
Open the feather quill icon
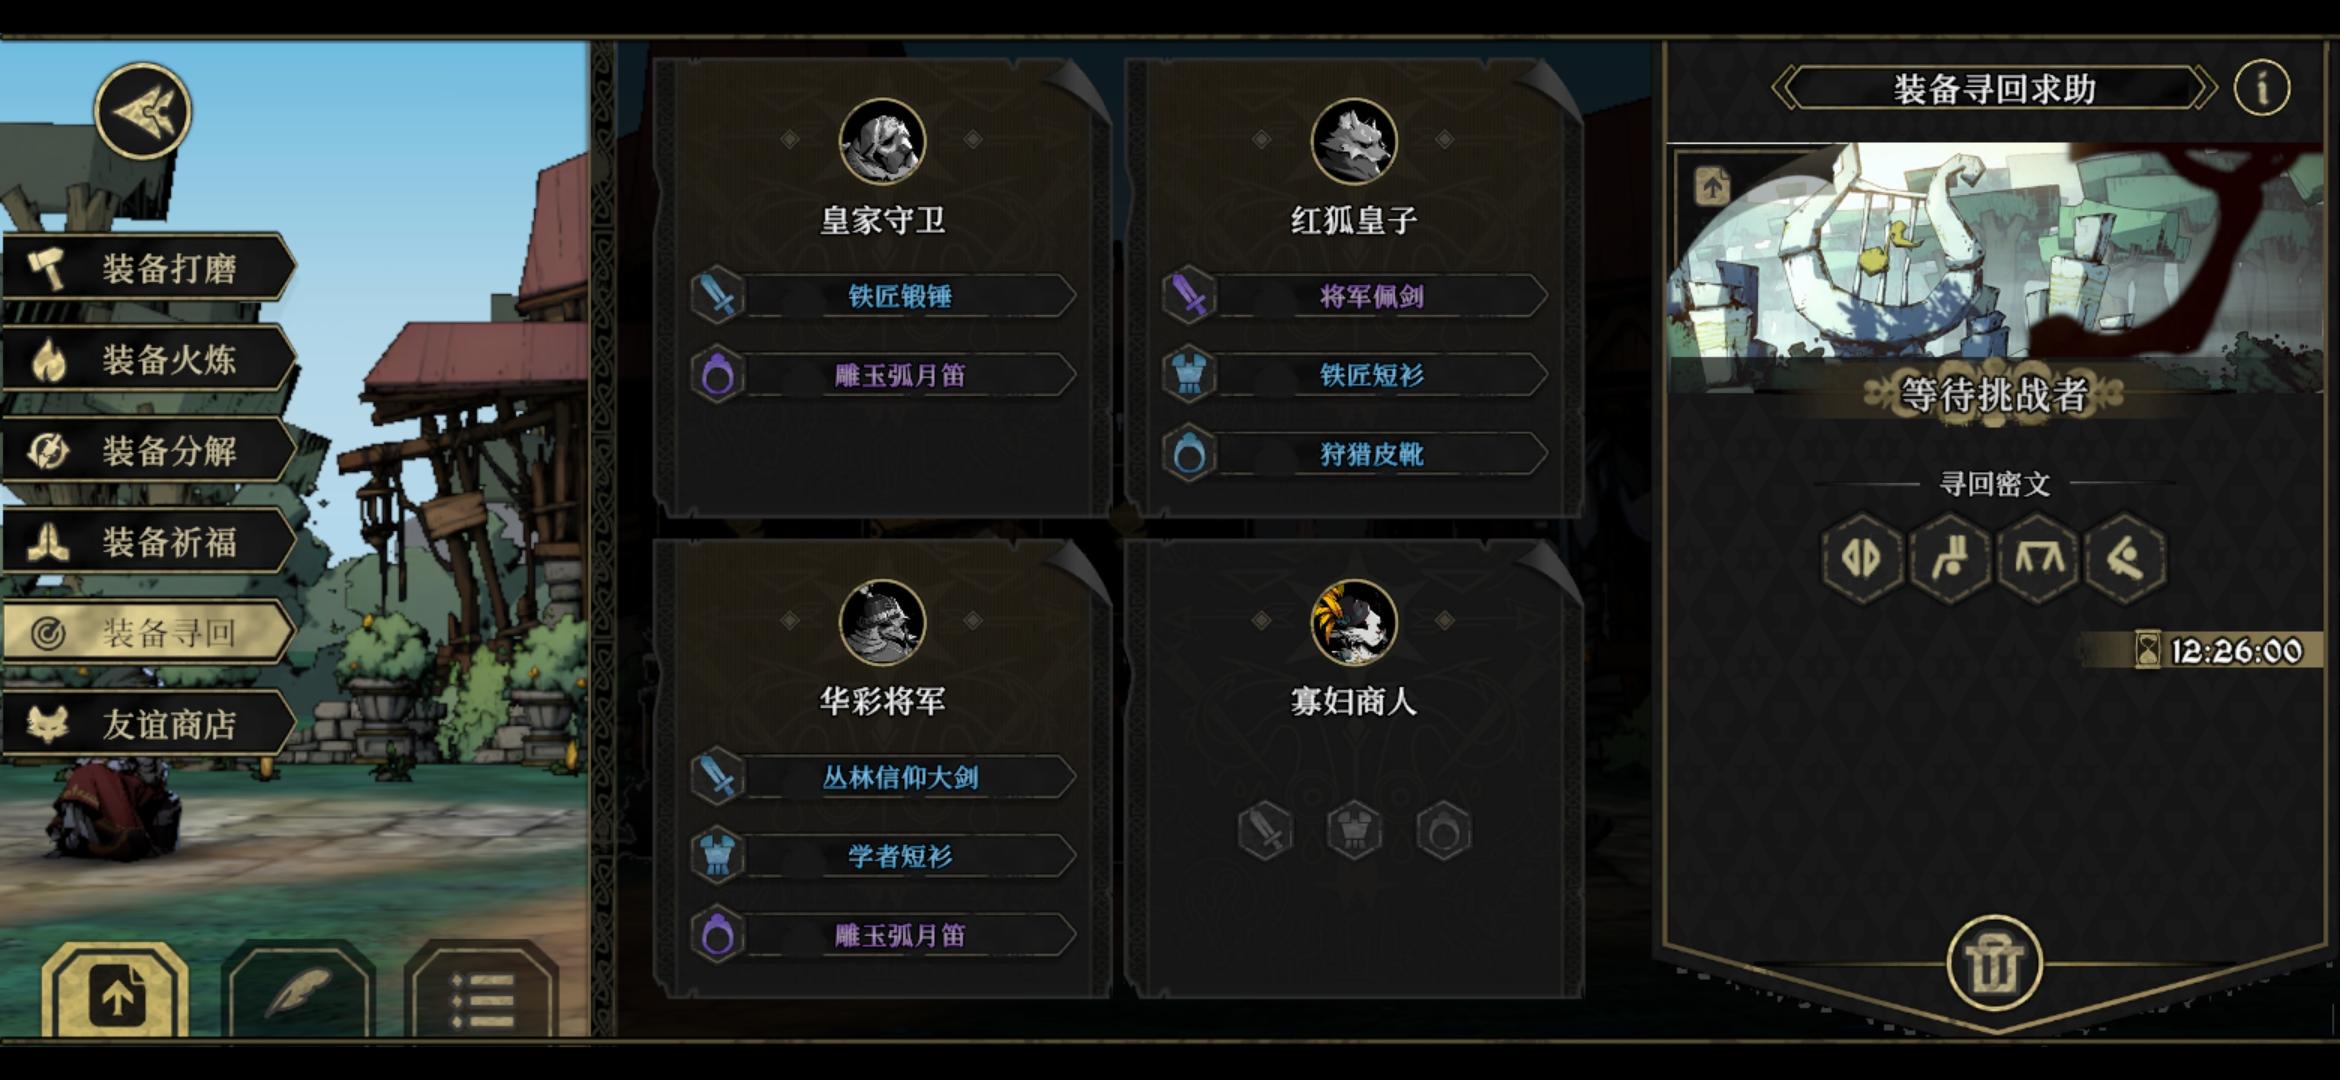[298, 992]
